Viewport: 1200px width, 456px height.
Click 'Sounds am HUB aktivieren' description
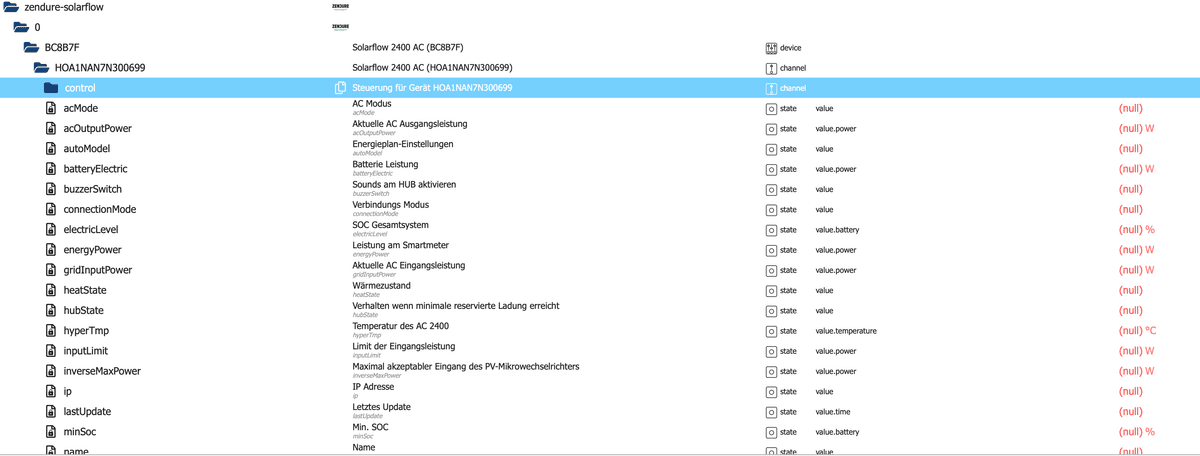404,185
